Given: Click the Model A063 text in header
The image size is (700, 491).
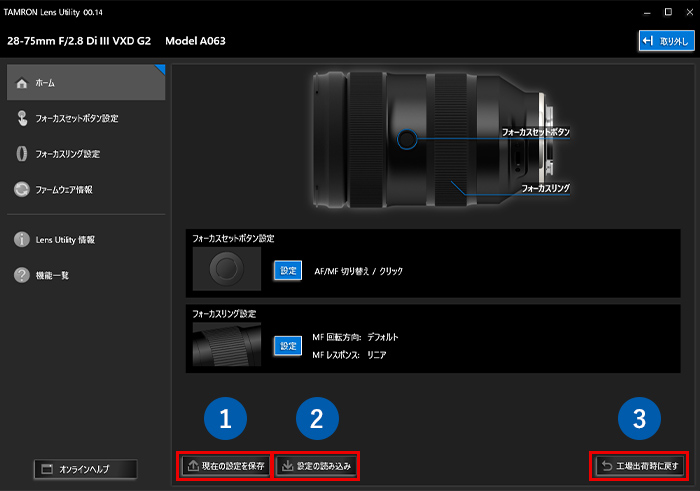Looking at the screenshot, I should coord(195,41).
